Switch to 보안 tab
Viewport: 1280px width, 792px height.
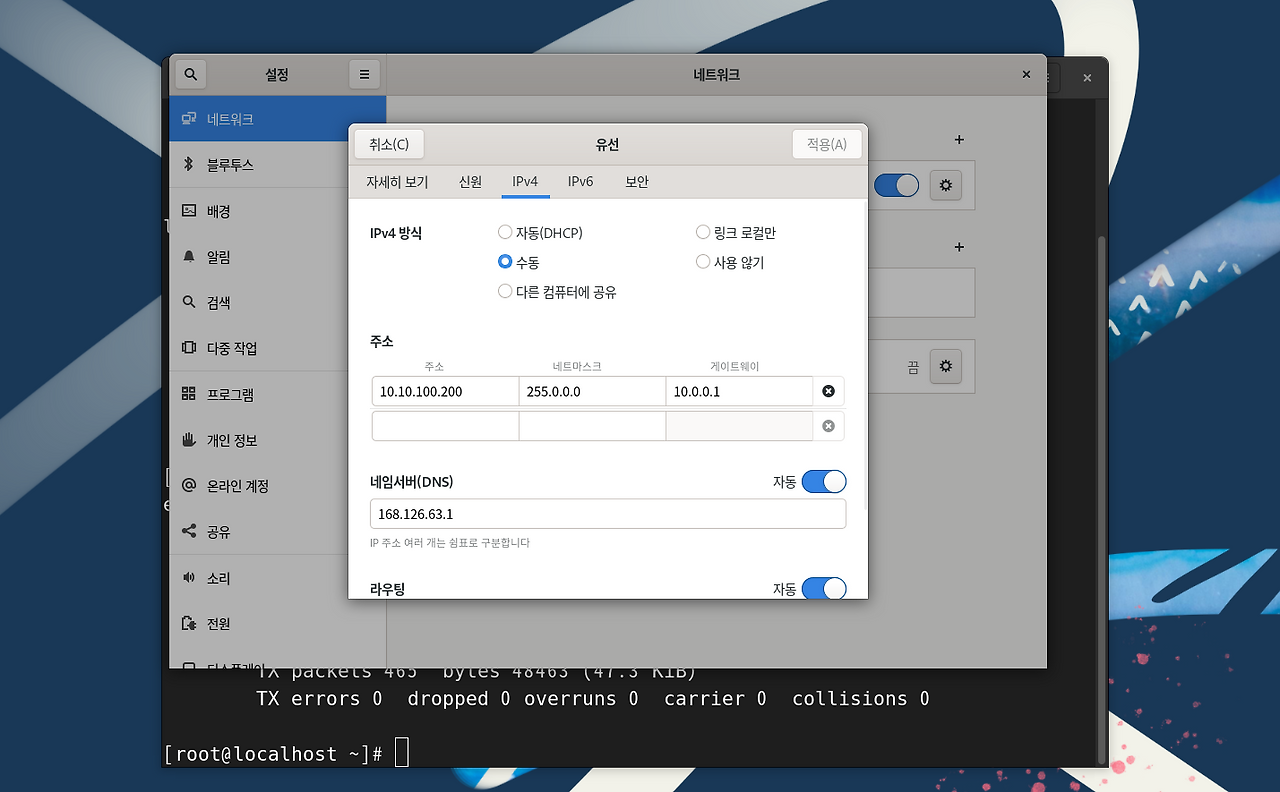click(x=637, y=182)
